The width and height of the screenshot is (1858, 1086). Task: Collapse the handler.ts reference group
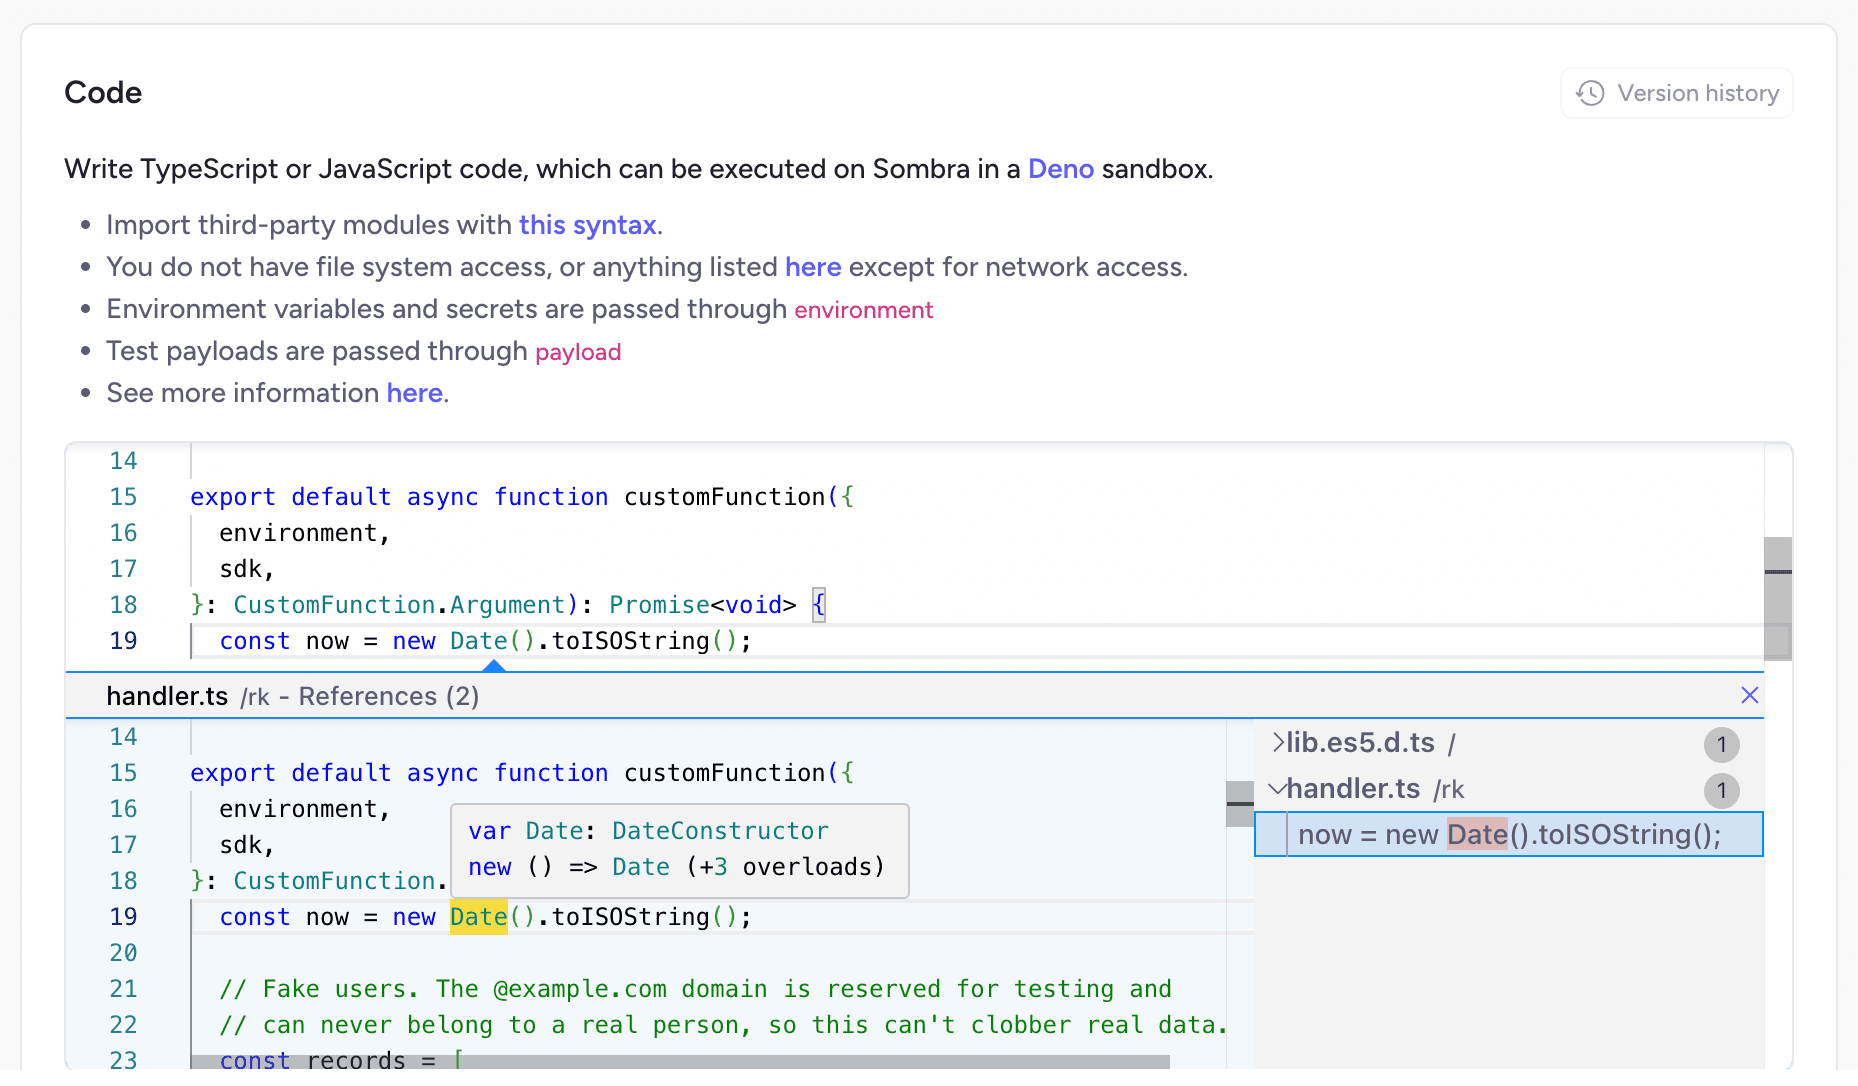pos(1277,788)
